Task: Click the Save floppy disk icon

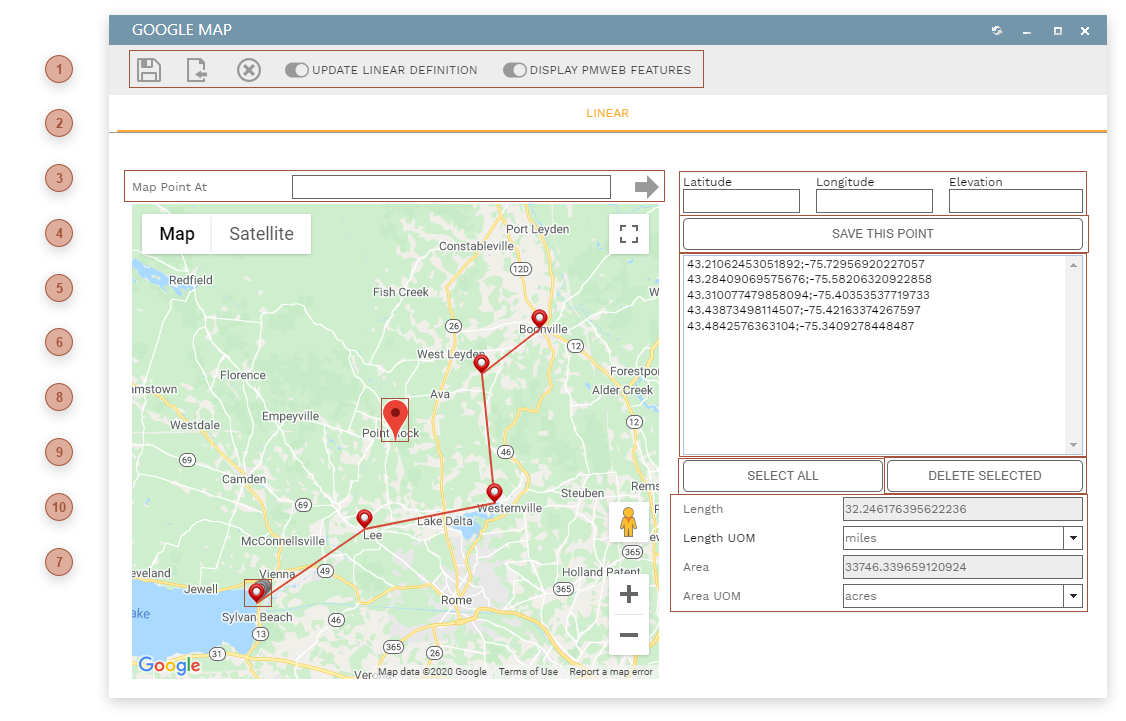Action: click(149, 70)
